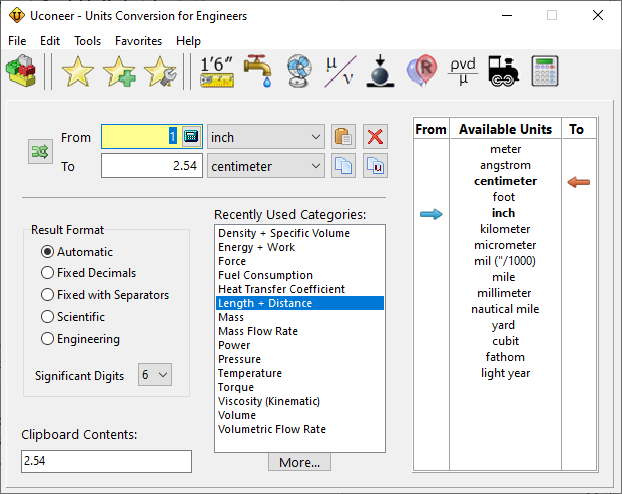This screenshot has width=622, height=494.
Task: Open the calculator from the toolbar
Action: coord(545,71)
